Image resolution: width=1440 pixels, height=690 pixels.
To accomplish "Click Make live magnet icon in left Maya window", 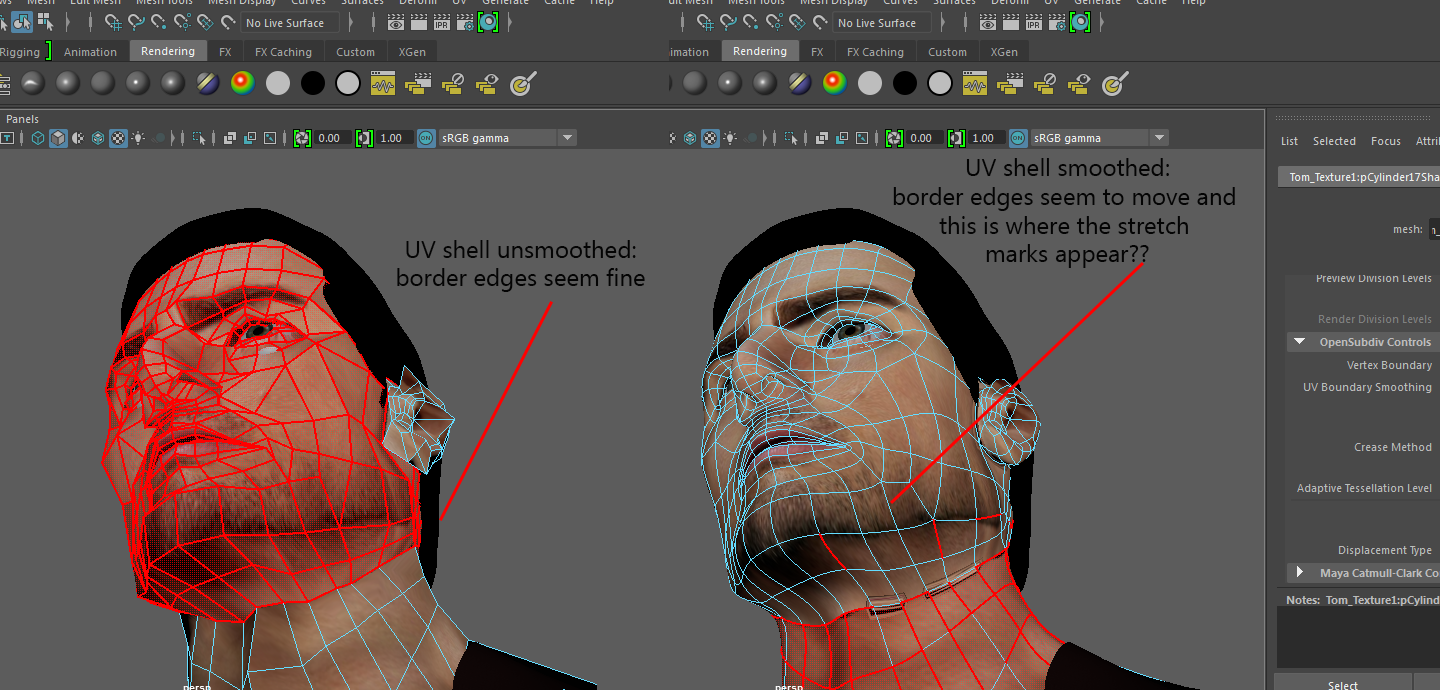I will tap(228, 21).
